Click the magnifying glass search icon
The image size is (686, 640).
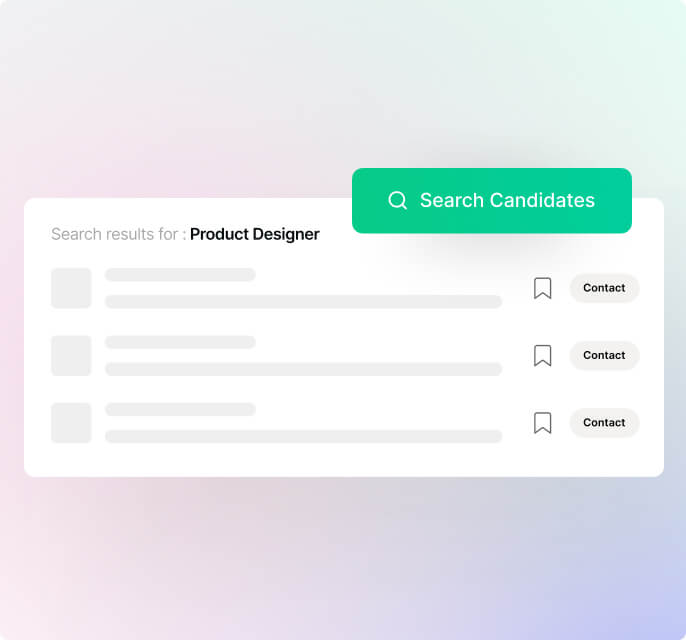point(397,200)
